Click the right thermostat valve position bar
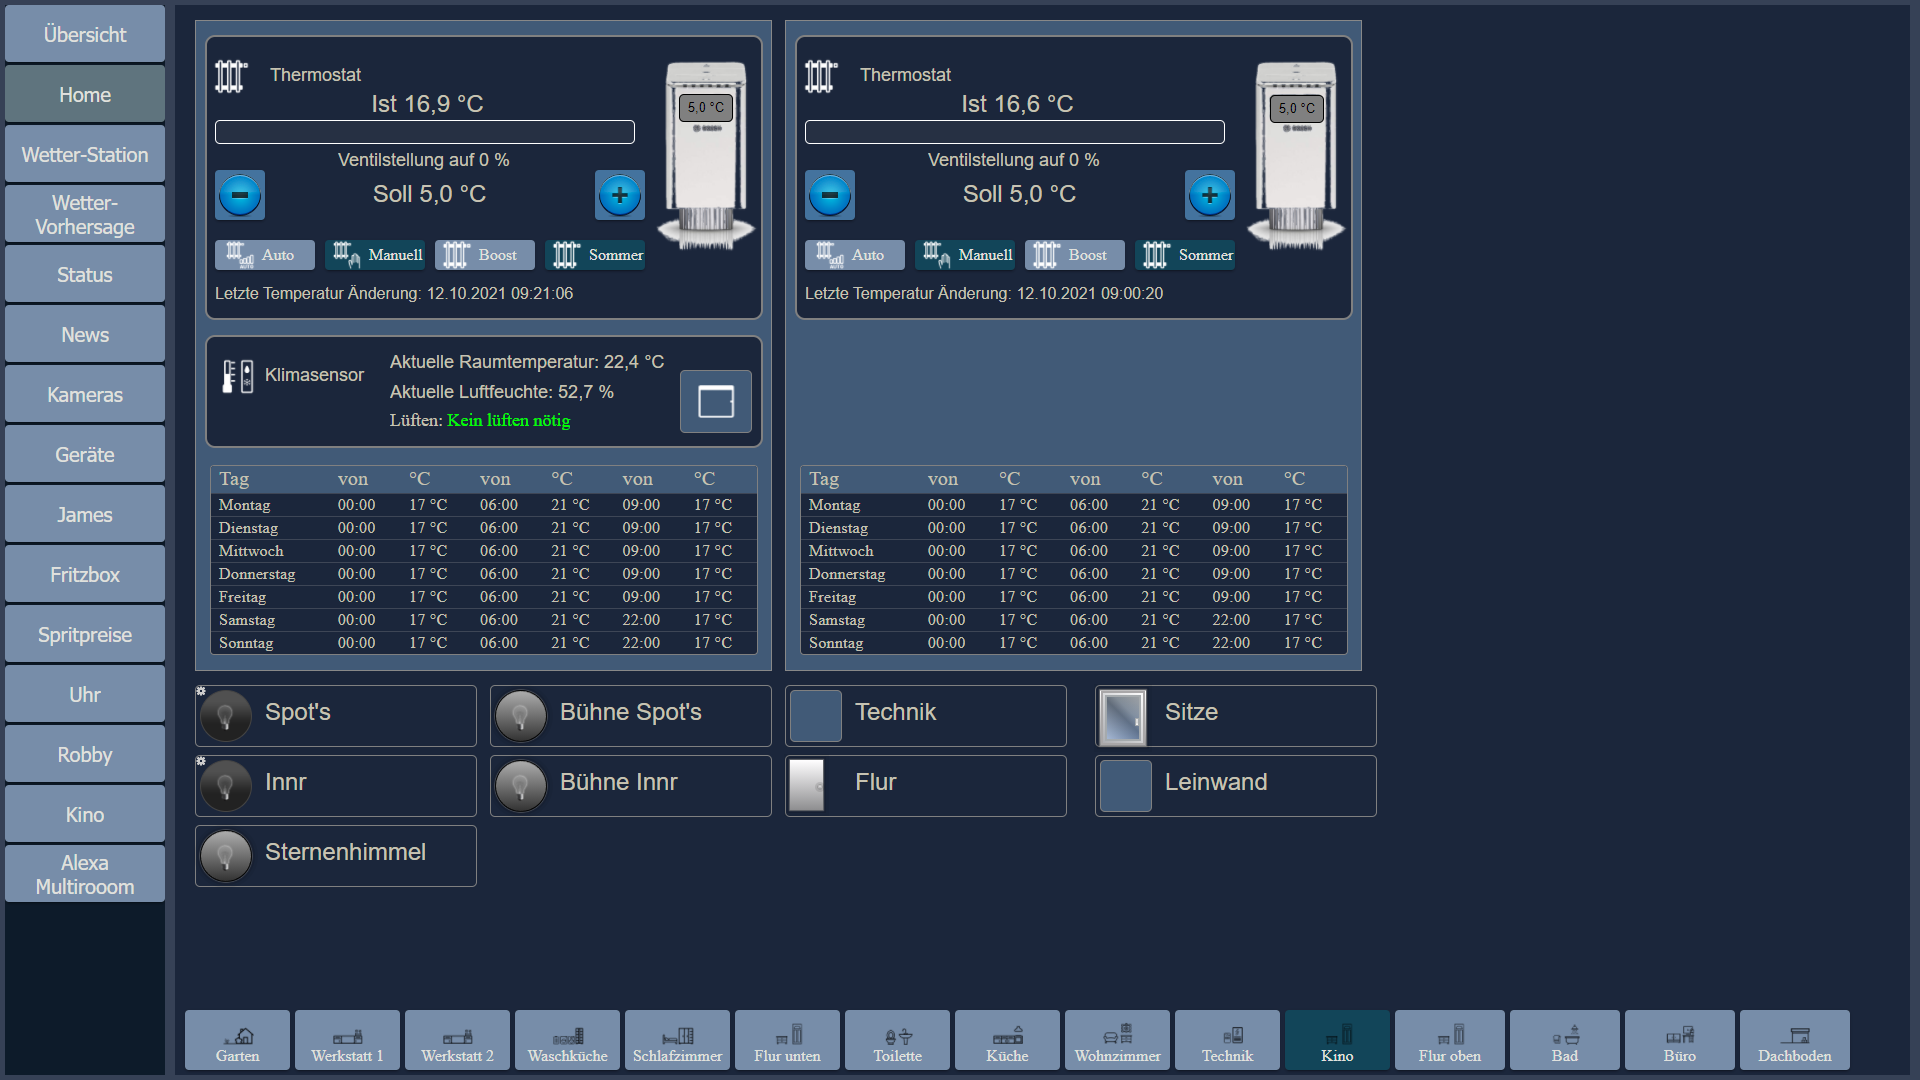The width and height of the screenshot is (1920, 1080). [1015, 132]
